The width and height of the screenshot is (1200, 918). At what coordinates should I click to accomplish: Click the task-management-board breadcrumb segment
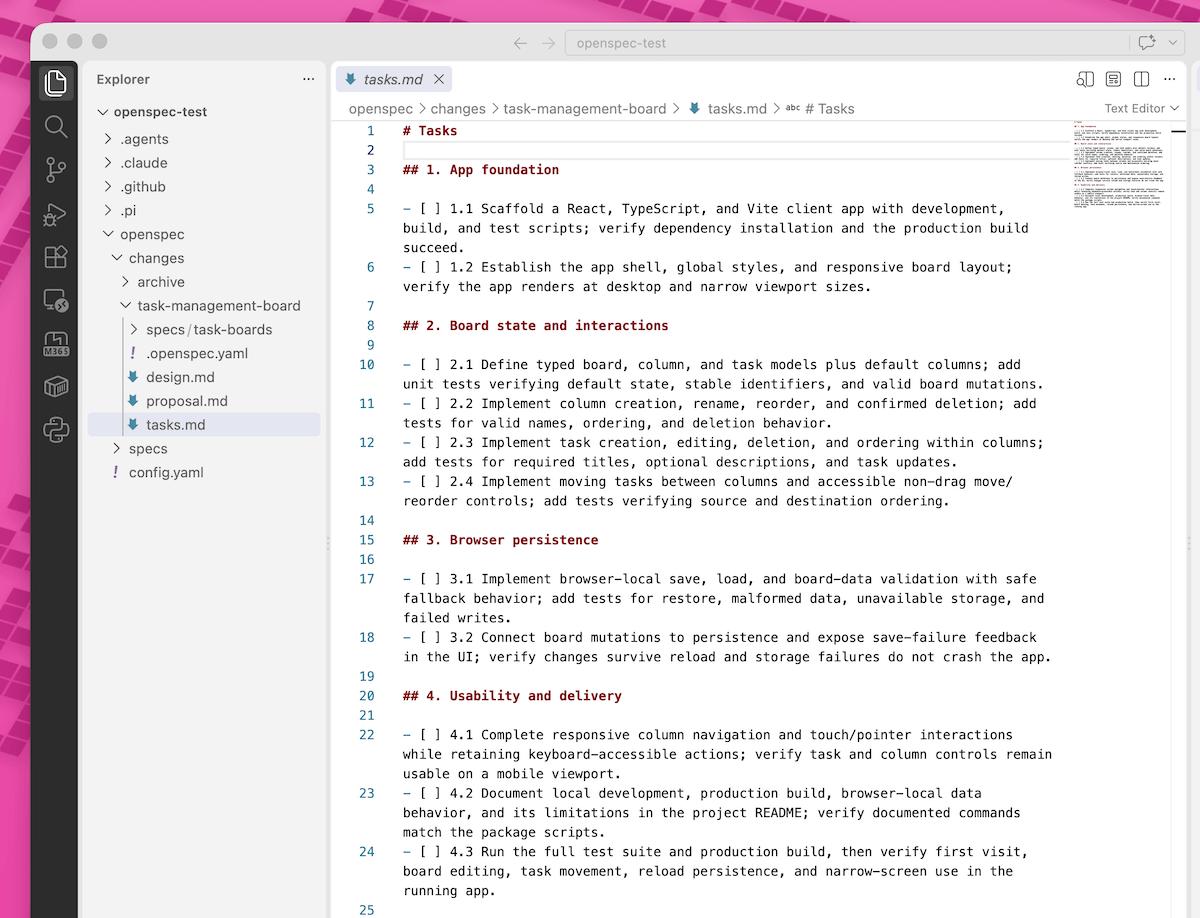tap(584, 108)
